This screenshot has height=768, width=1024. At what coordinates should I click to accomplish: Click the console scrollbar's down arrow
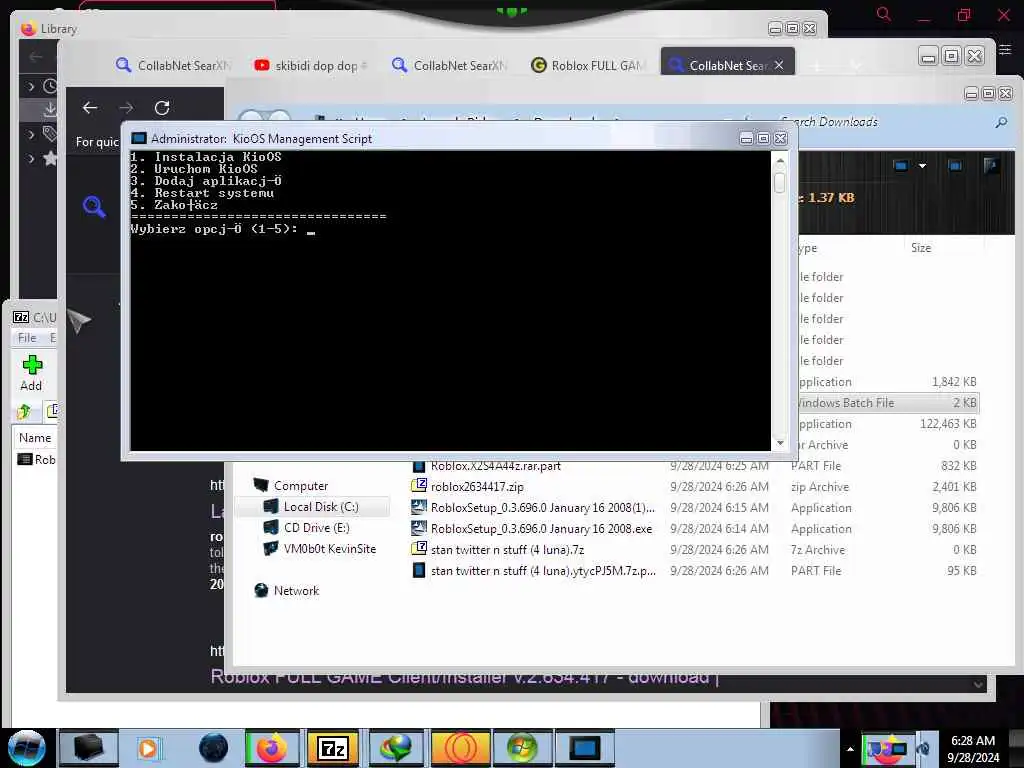(x=780, y=443)
